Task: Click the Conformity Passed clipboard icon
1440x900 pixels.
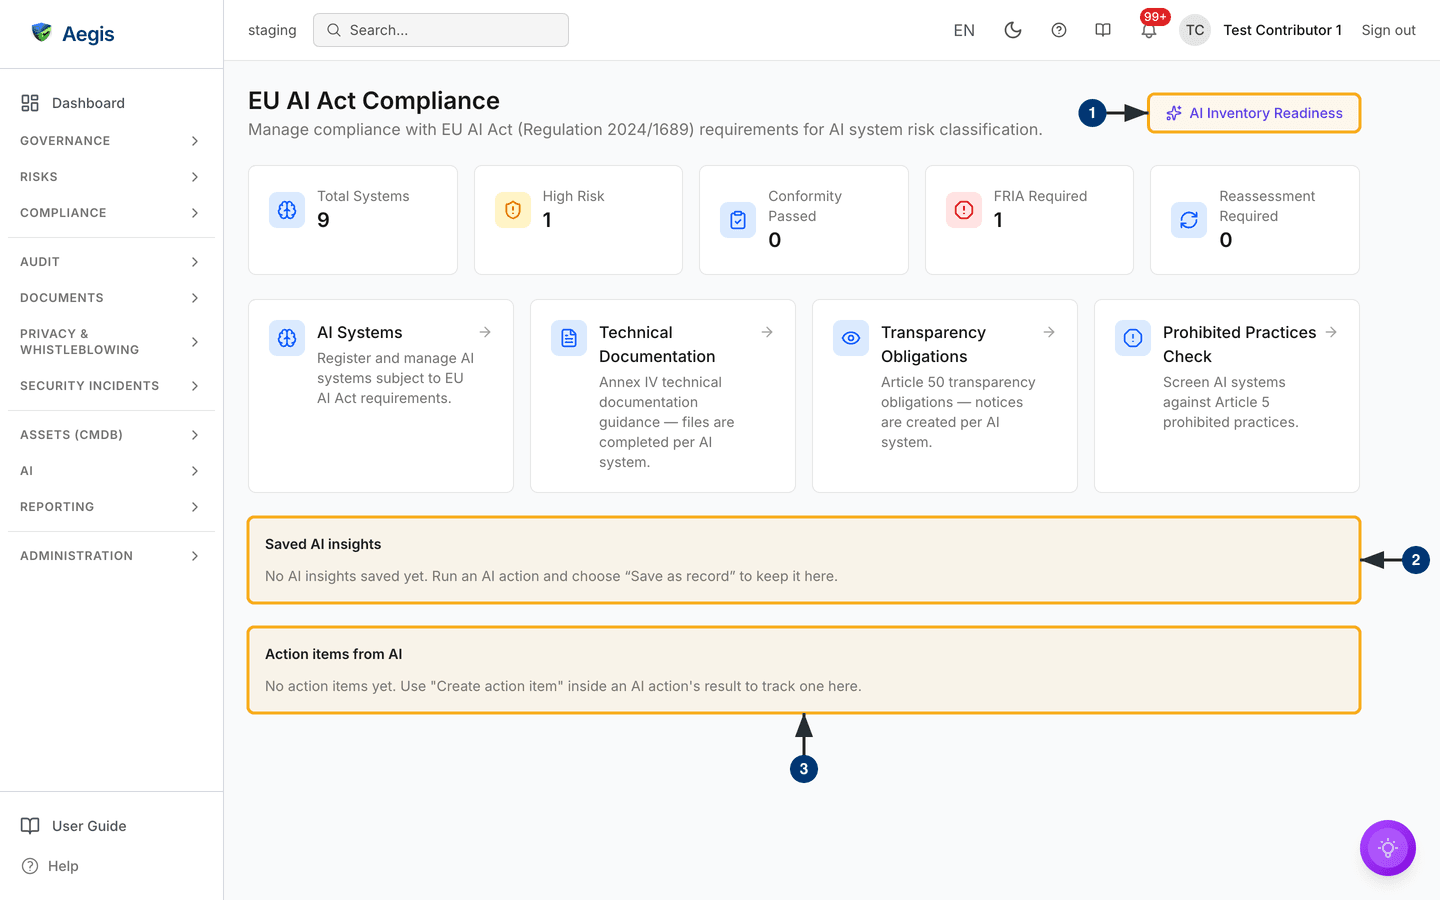Action: [x=738, y=220]
